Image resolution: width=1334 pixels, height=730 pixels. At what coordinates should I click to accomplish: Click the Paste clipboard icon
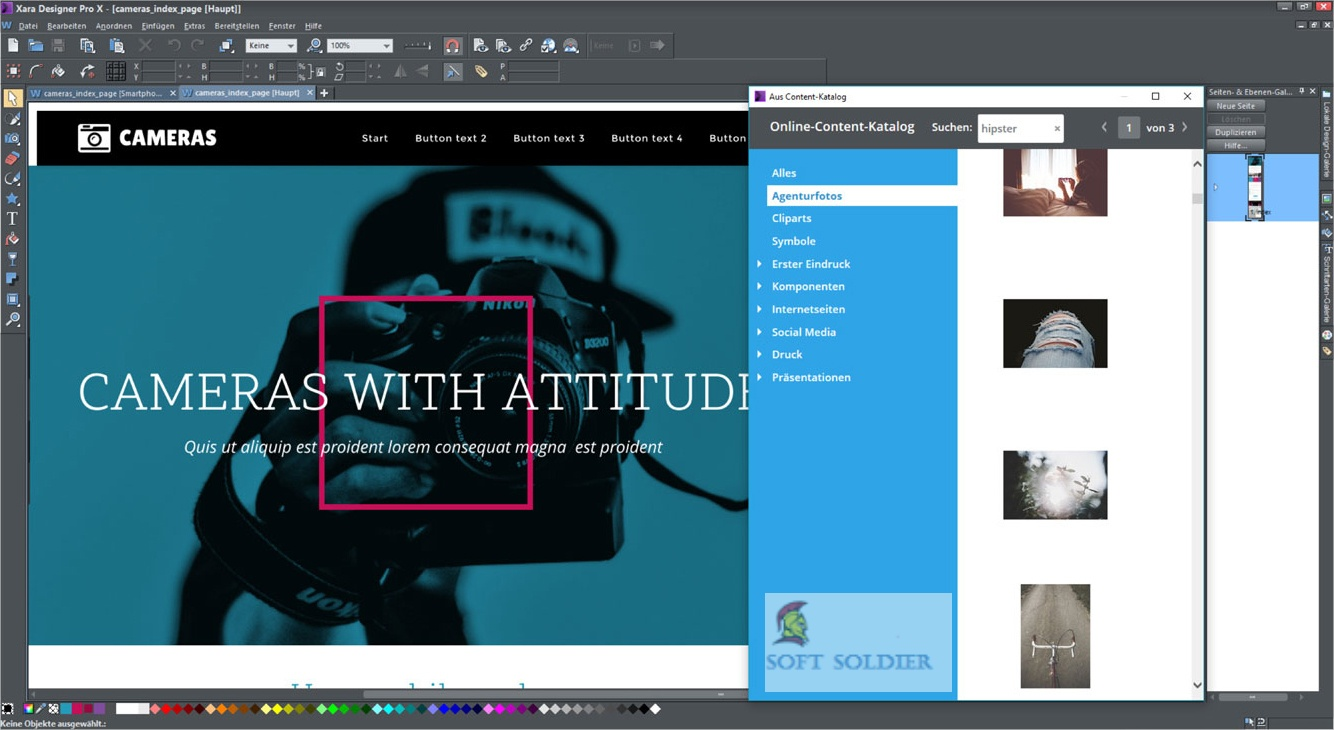(x=116, y=46)
